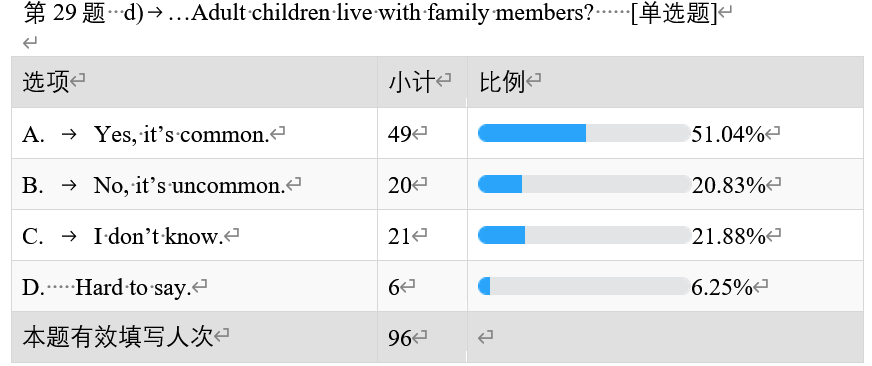Image resolution: width=872 pixels, height=366 pixels.
Task: Click the [单选题] label in heading
Action: click(675, 13)
